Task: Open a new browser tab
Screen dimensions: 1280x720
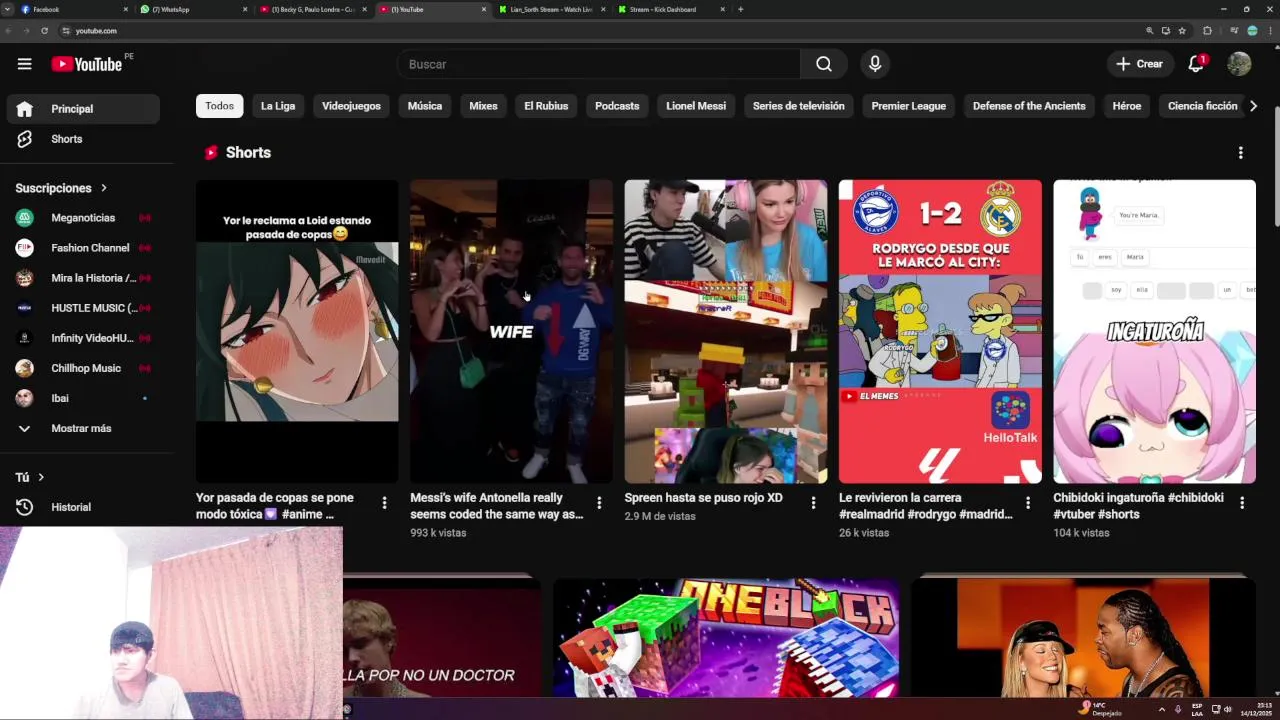Action: [x=740, y=9]
